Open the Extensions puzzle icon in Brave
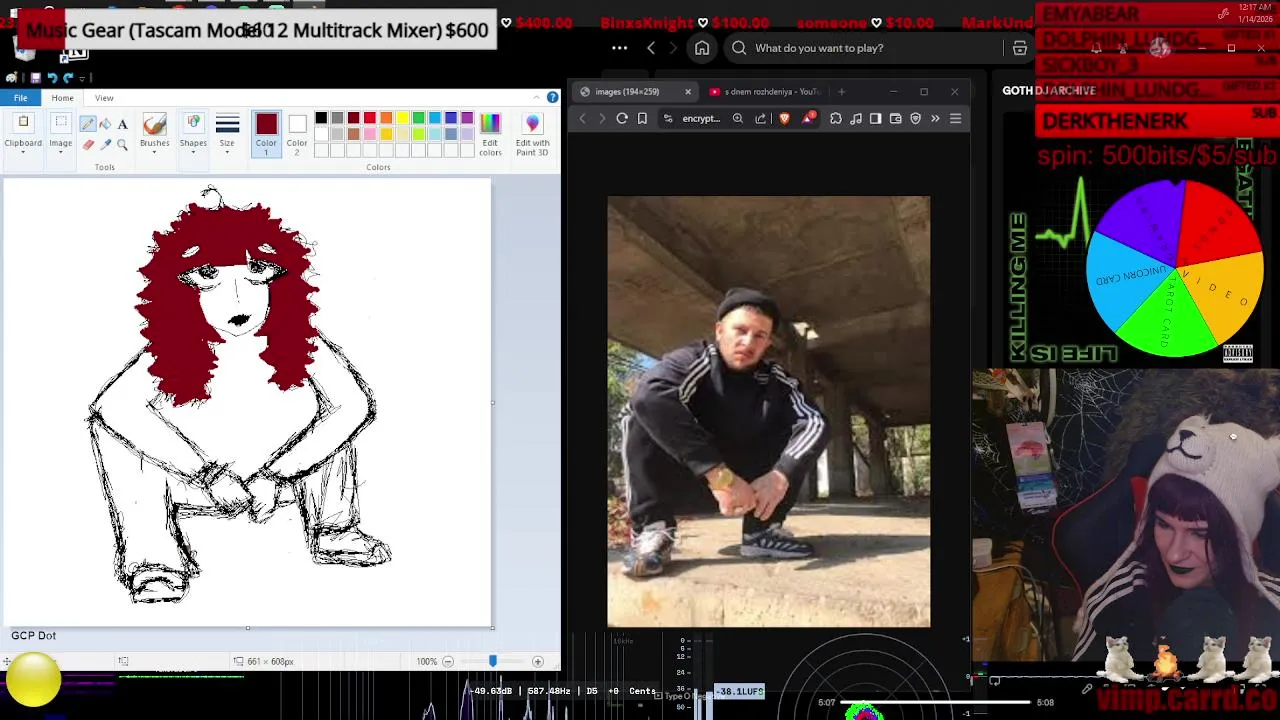Screen dimensions: 1280x720 pos(836,118)
